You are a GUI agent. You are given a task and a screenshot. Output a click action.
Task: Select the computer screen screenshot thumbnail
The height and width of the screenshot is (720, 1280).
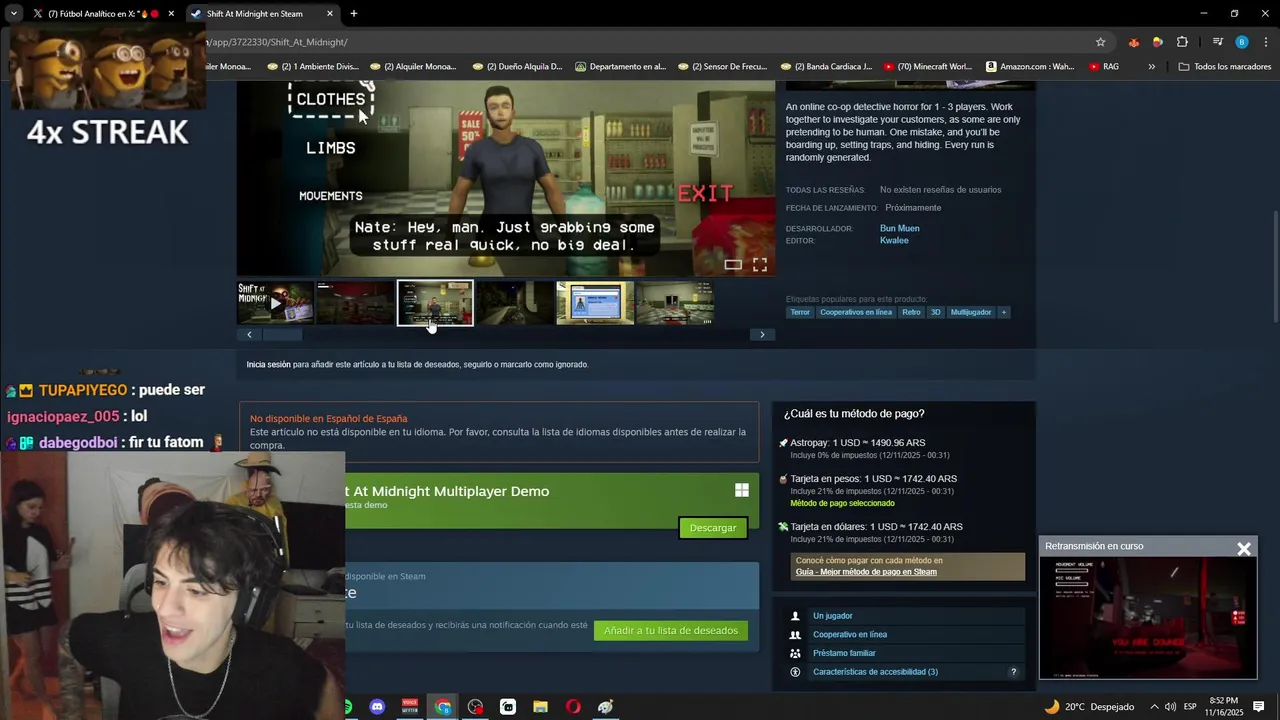(x=595, y=303)
